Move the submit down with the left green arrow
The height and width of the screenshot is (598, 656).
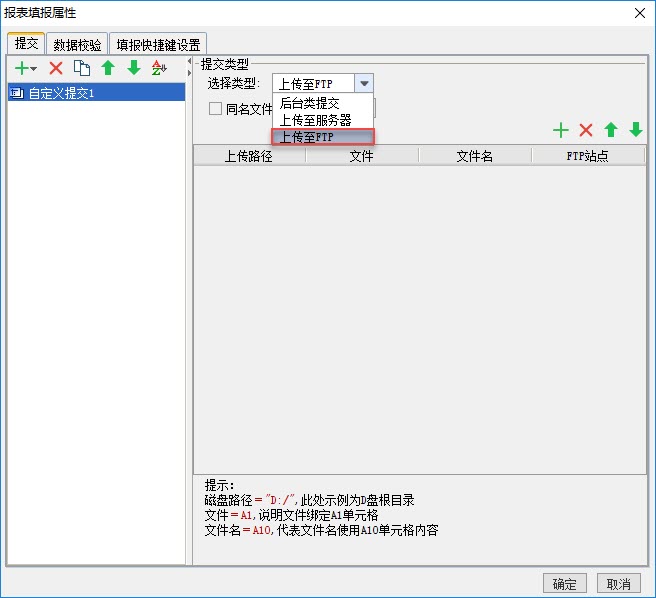tap(134, 67)
